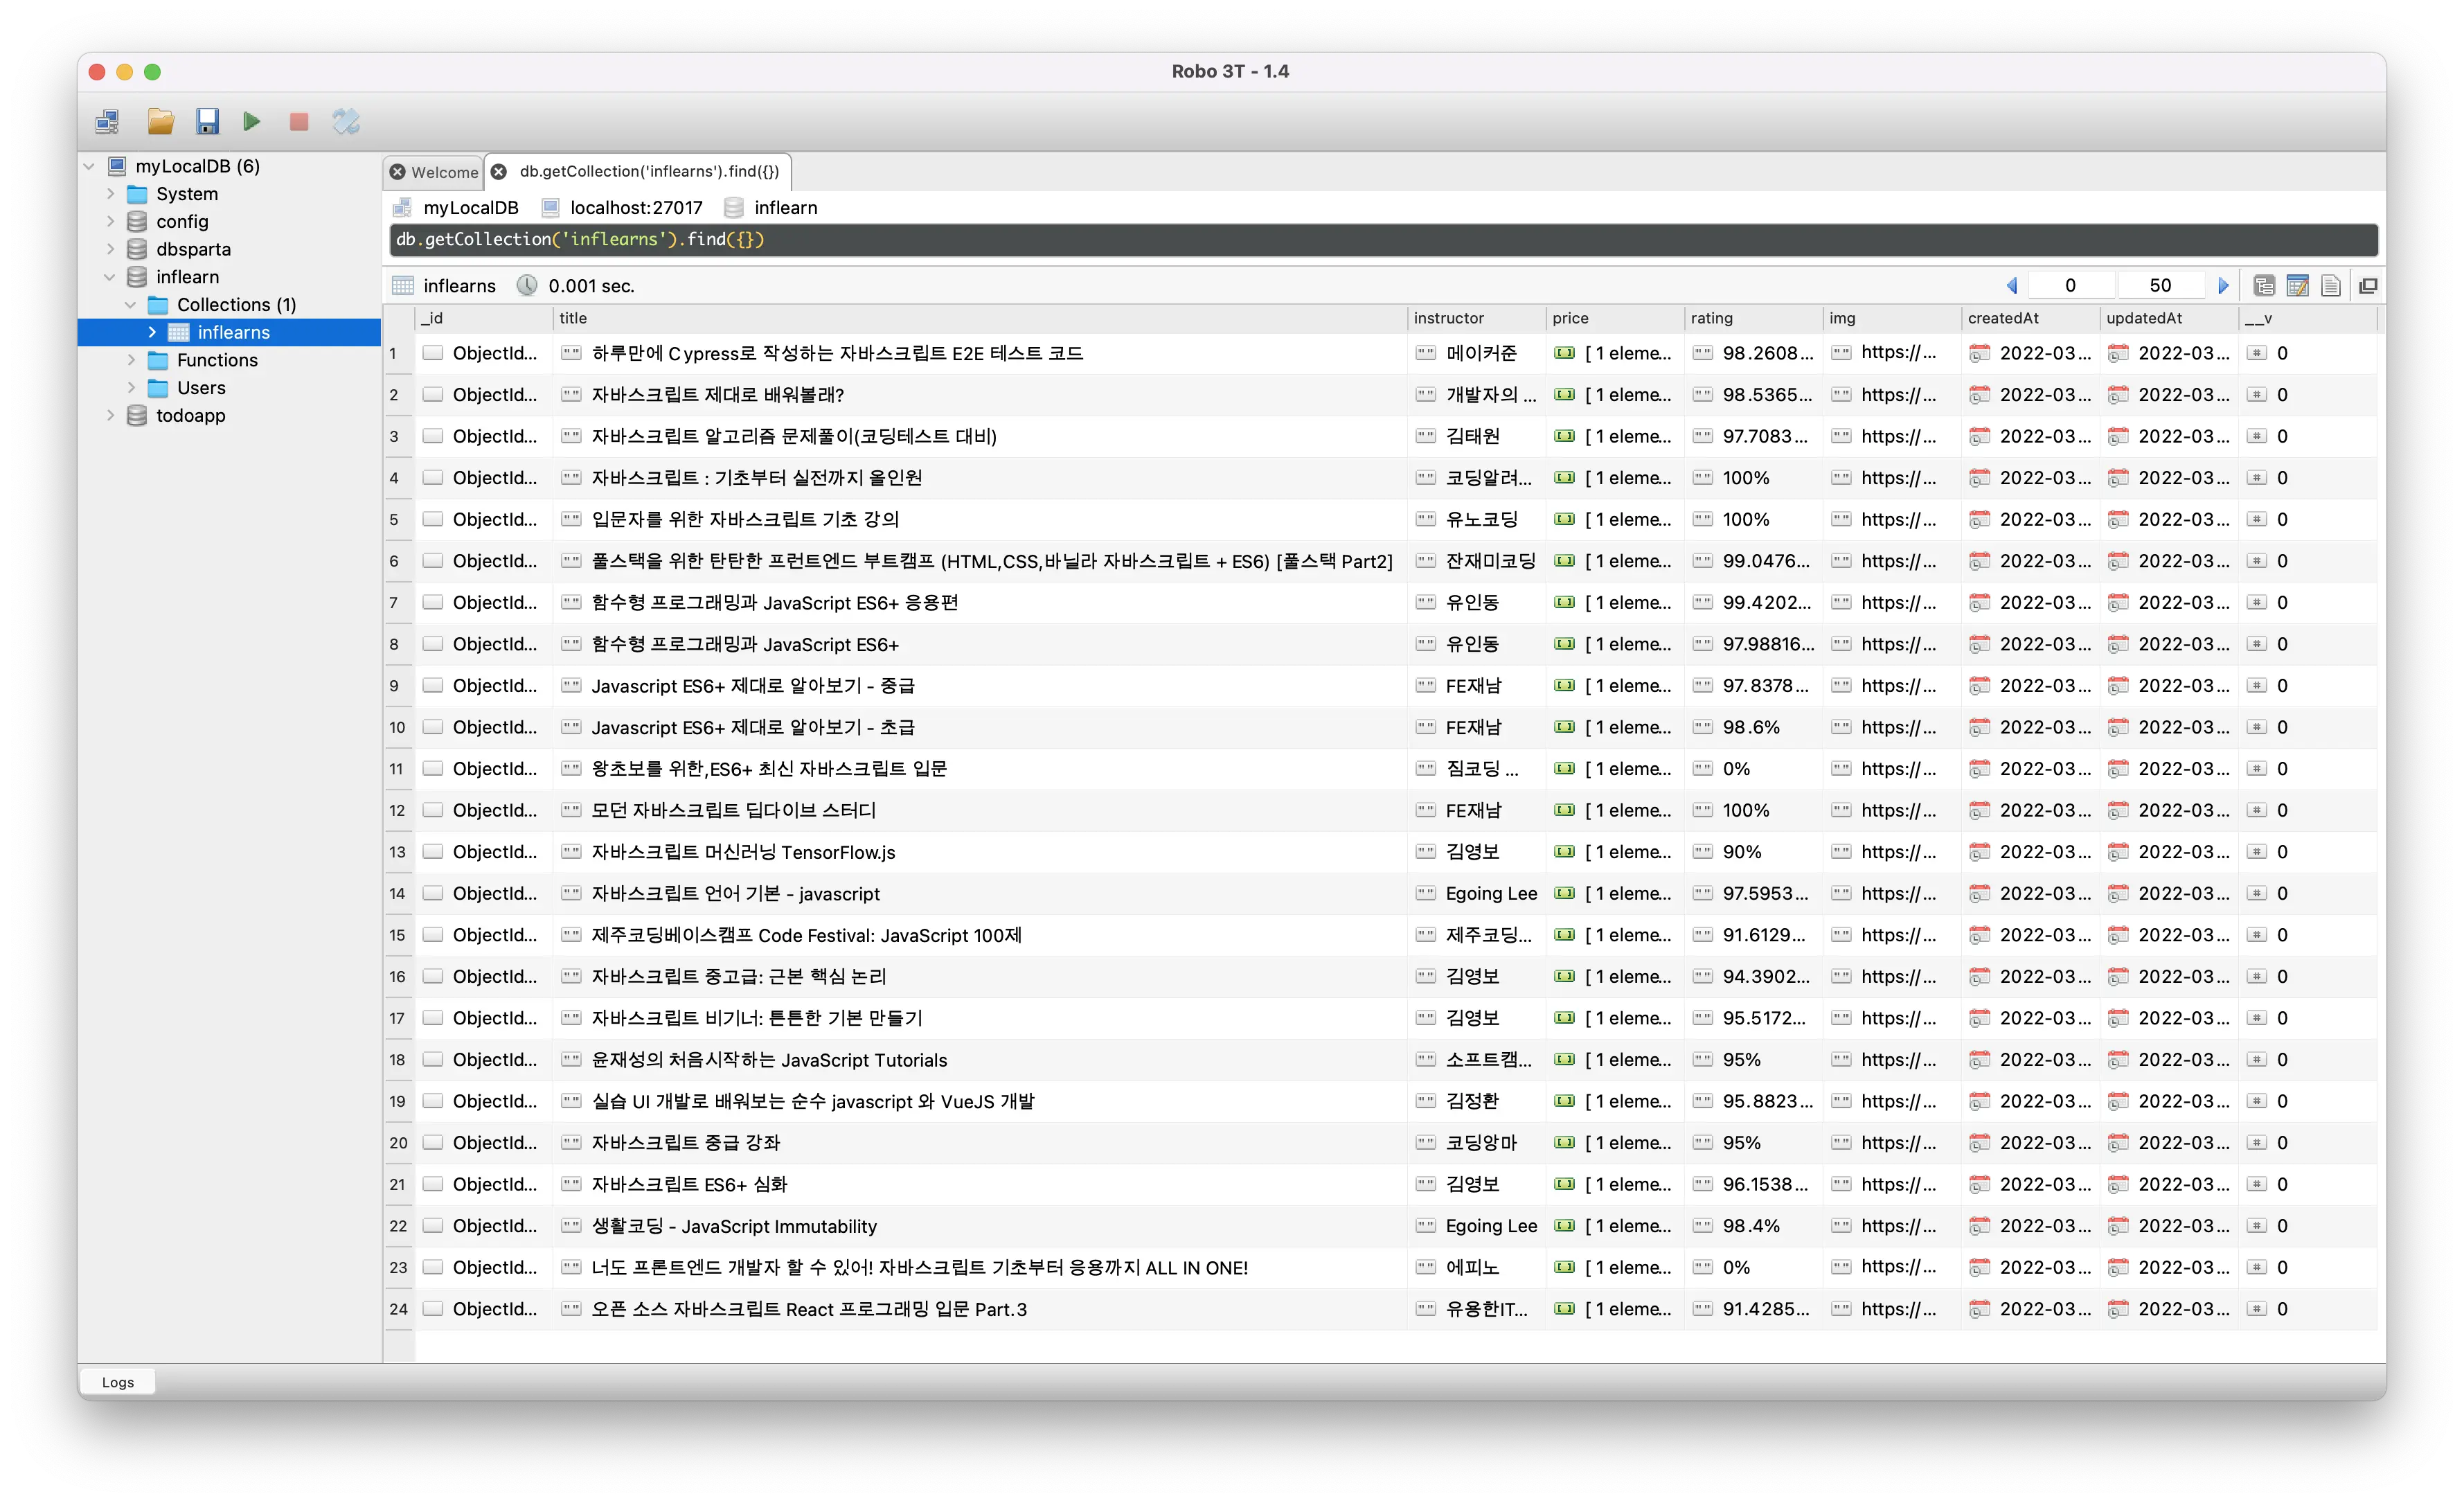Expand the dbsparta database node
Screen dimensions: 2464x1503
111,249
